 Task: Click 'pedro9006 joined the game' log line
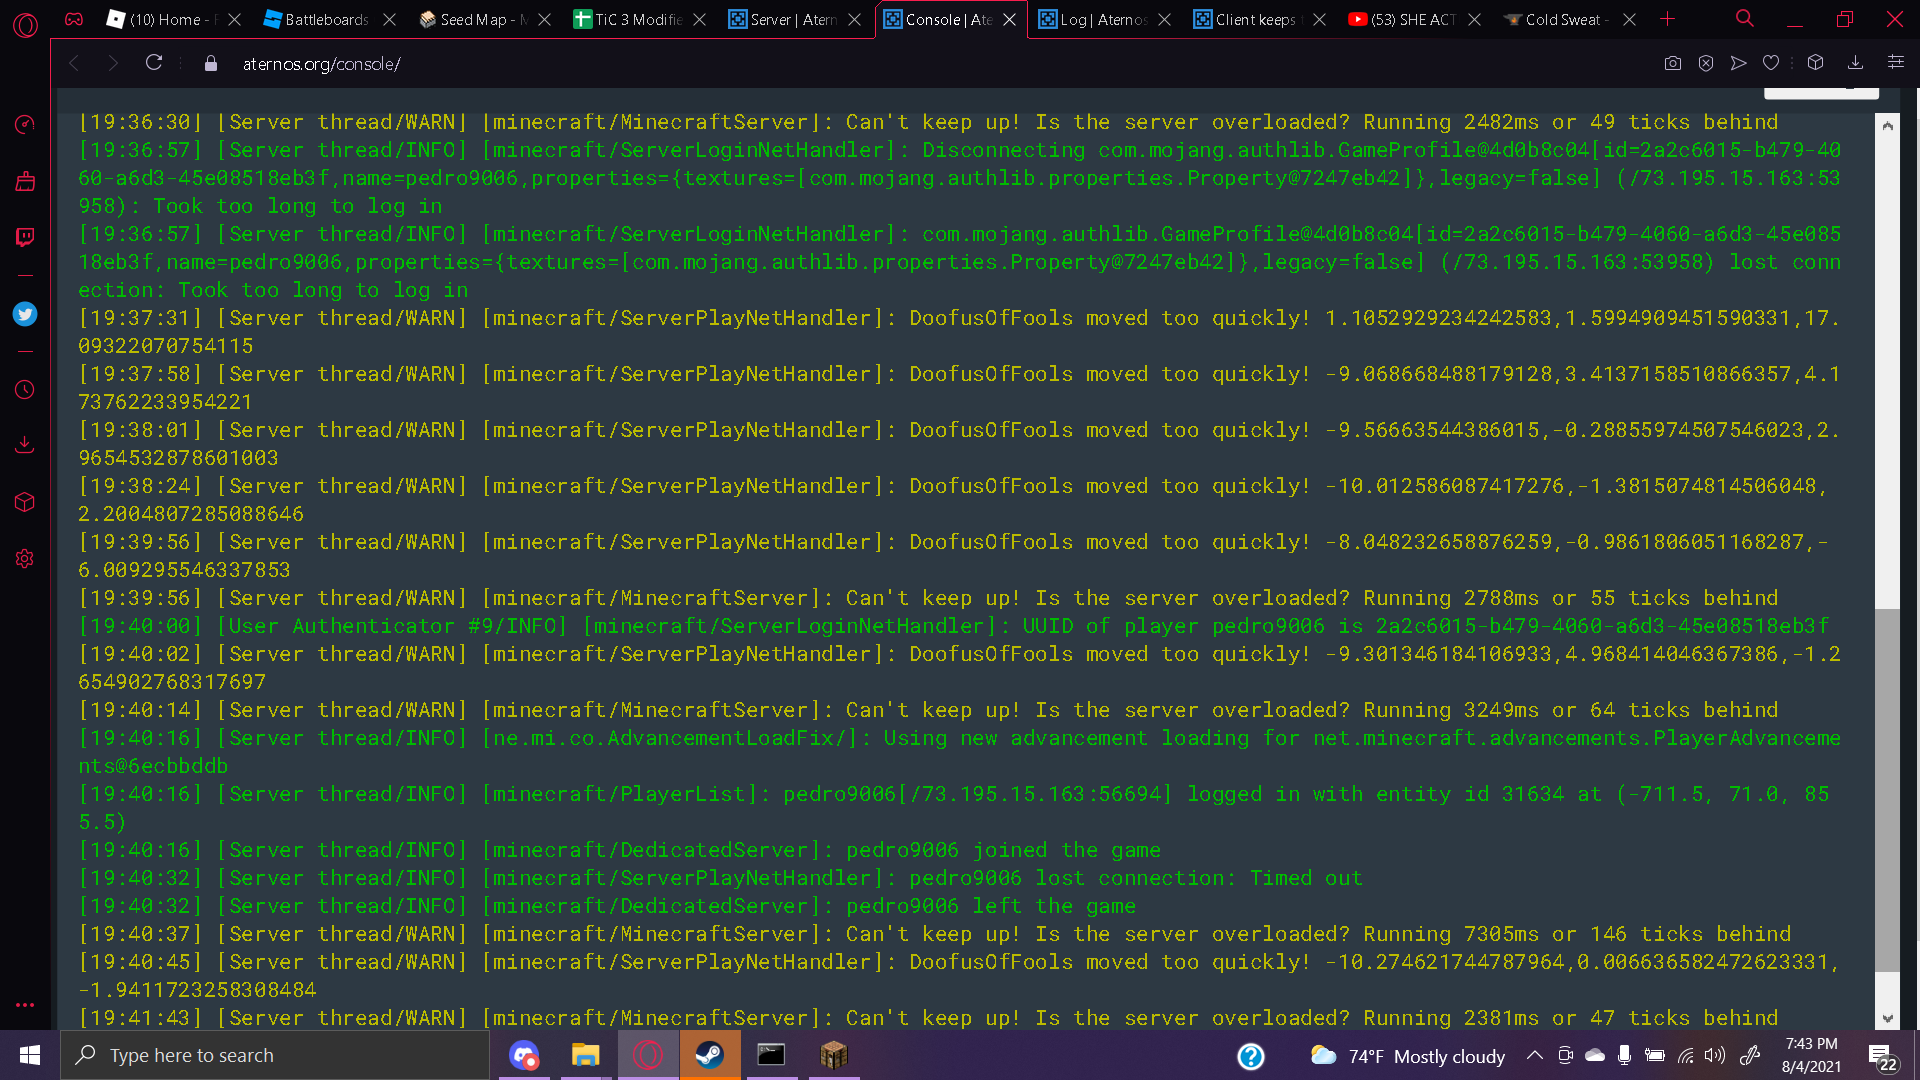[x=620, y=850]
